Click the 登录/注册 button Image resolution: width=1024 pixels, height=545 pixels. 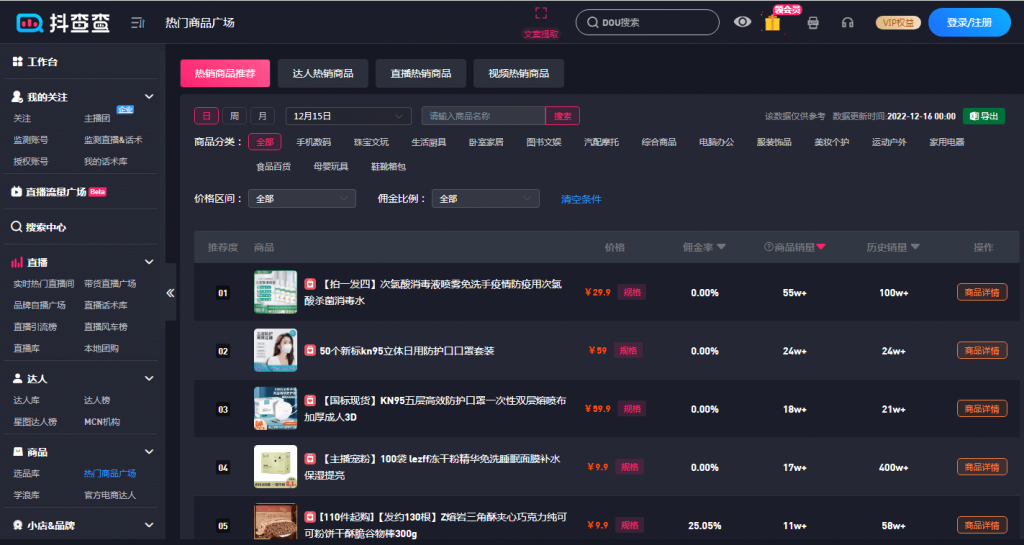pyautogui.click(x=968, y=22)
